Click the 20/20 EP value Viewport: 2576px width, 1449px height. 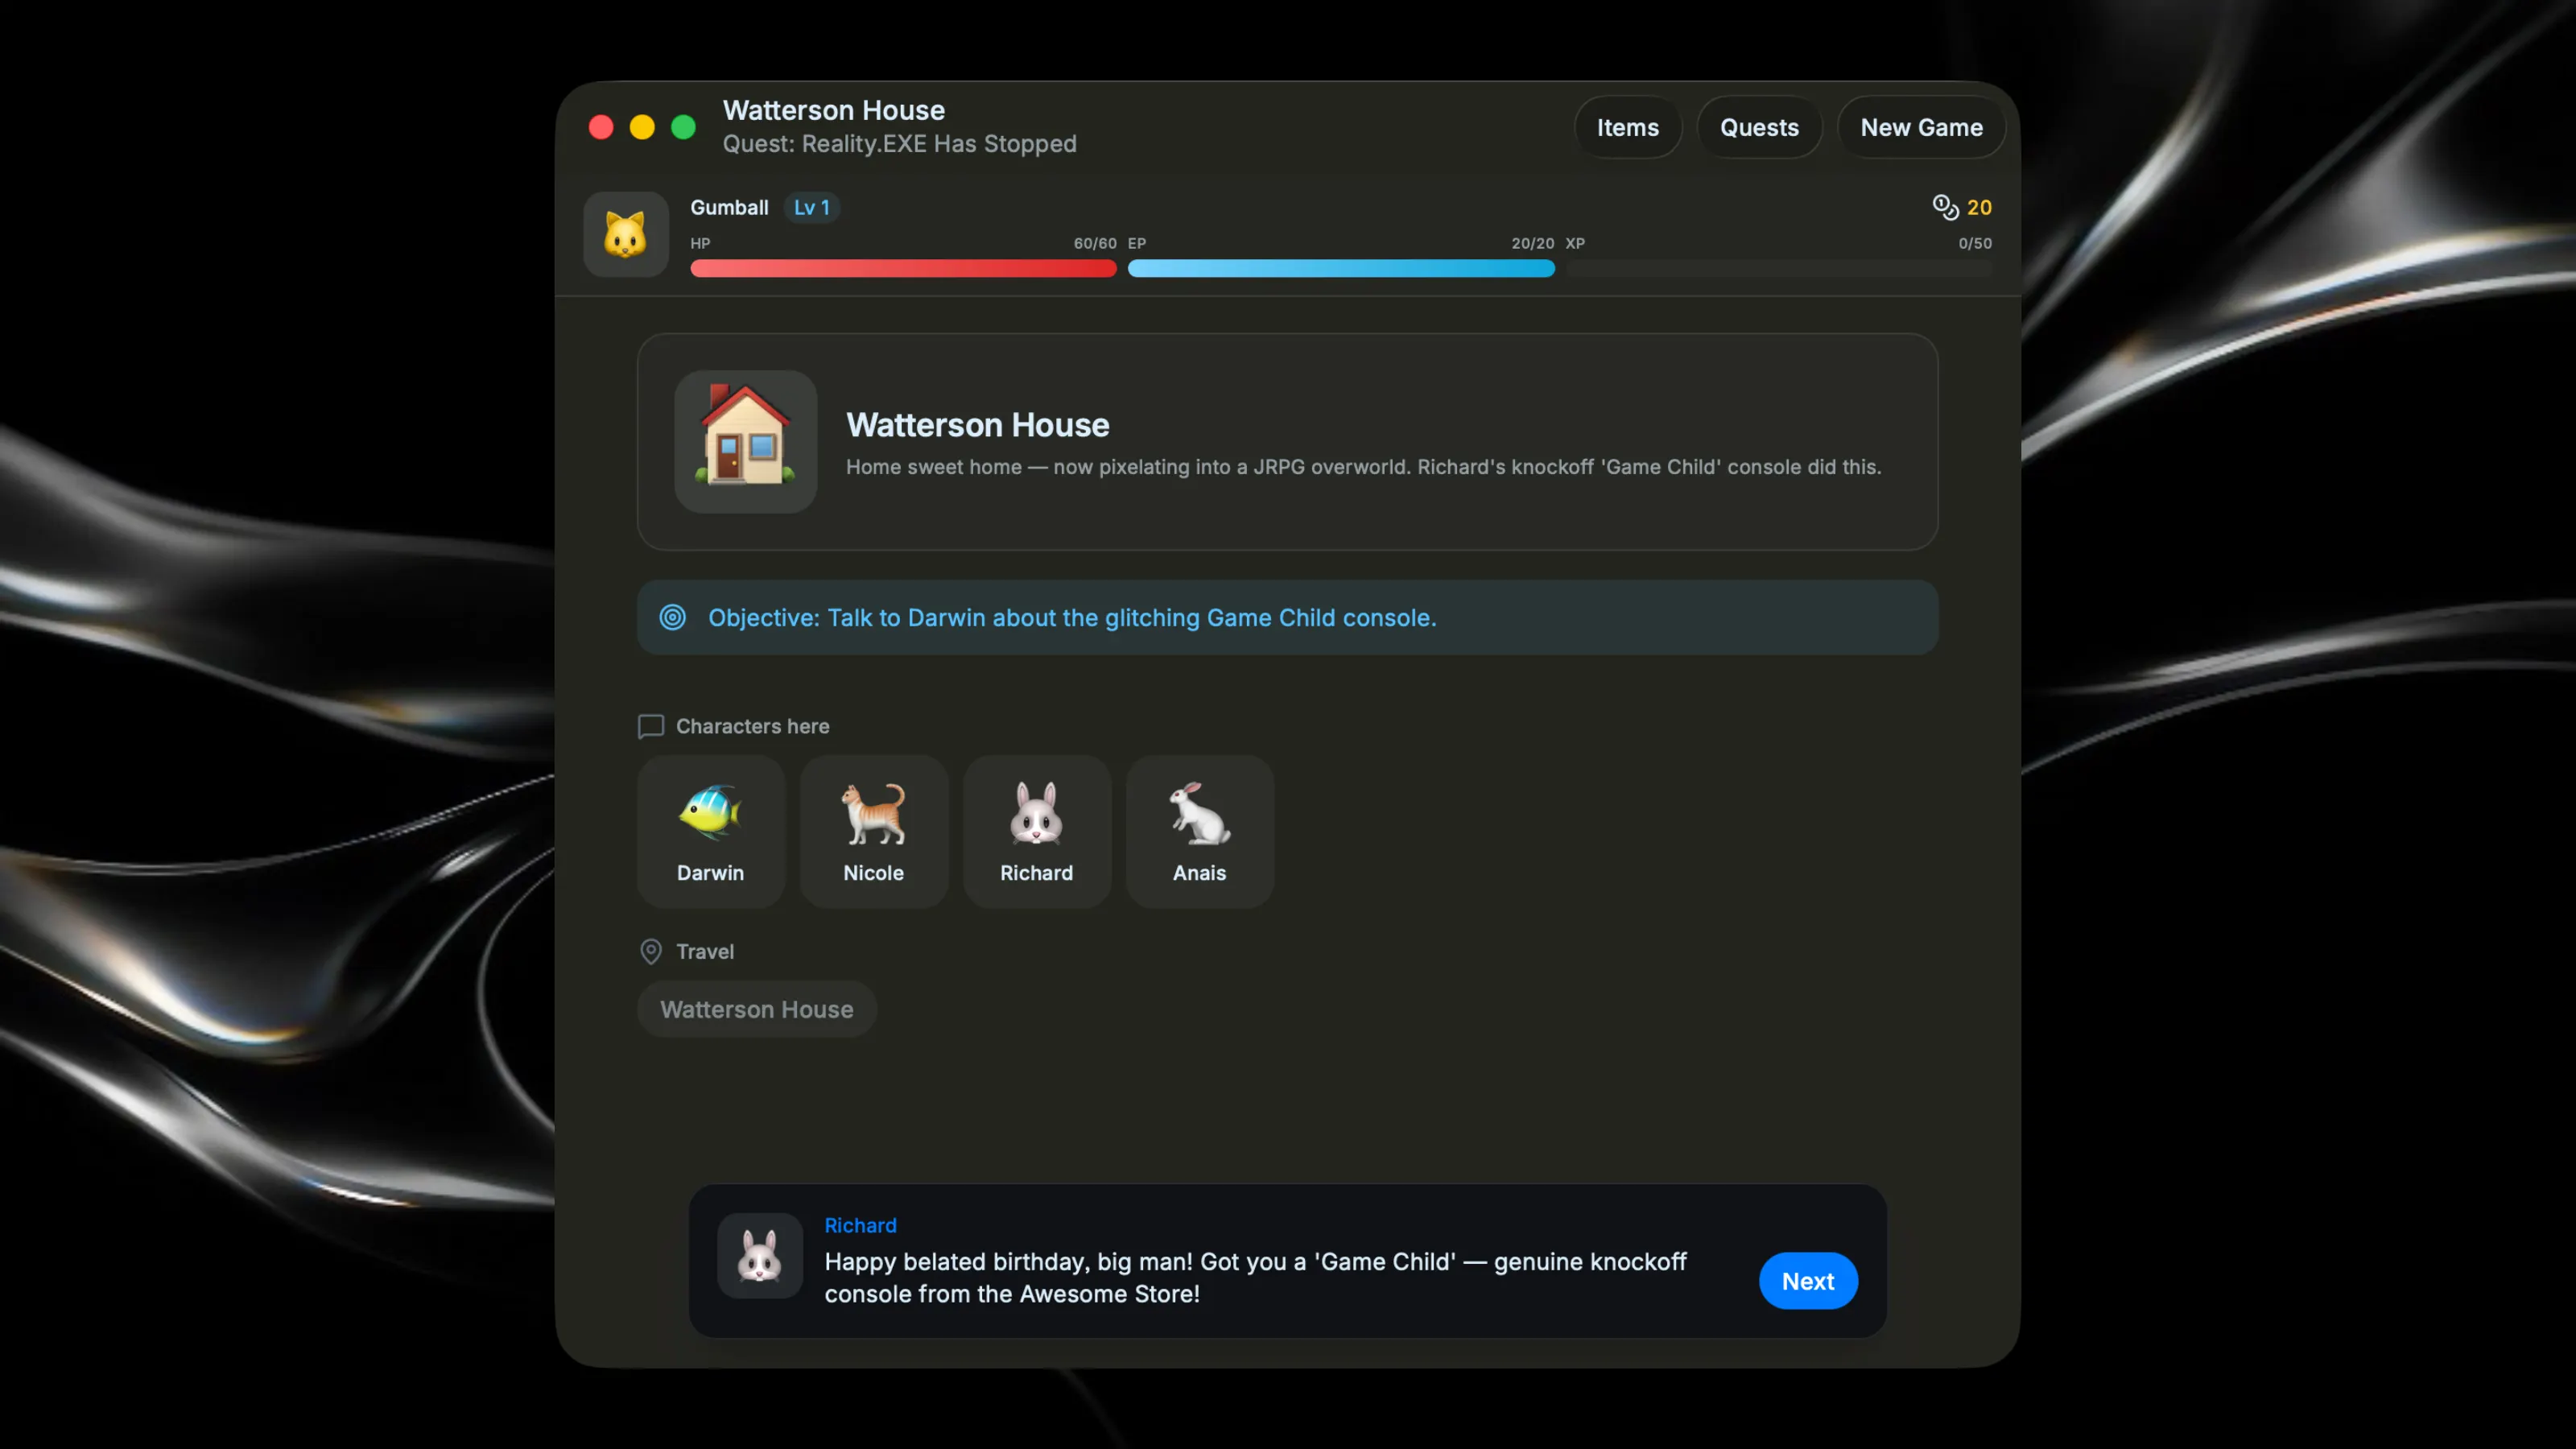pyautogui.click(x=1533, y=243)
